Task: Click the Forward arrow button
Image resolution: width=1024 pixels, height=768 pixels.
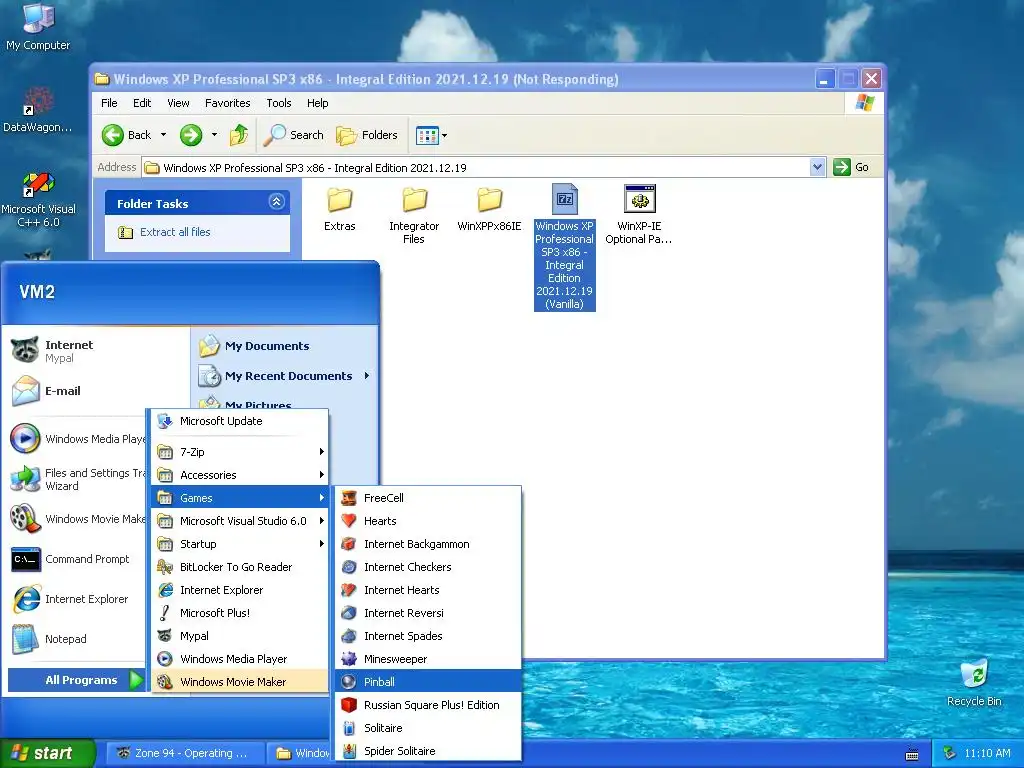Action: click(x=191, y=135)
